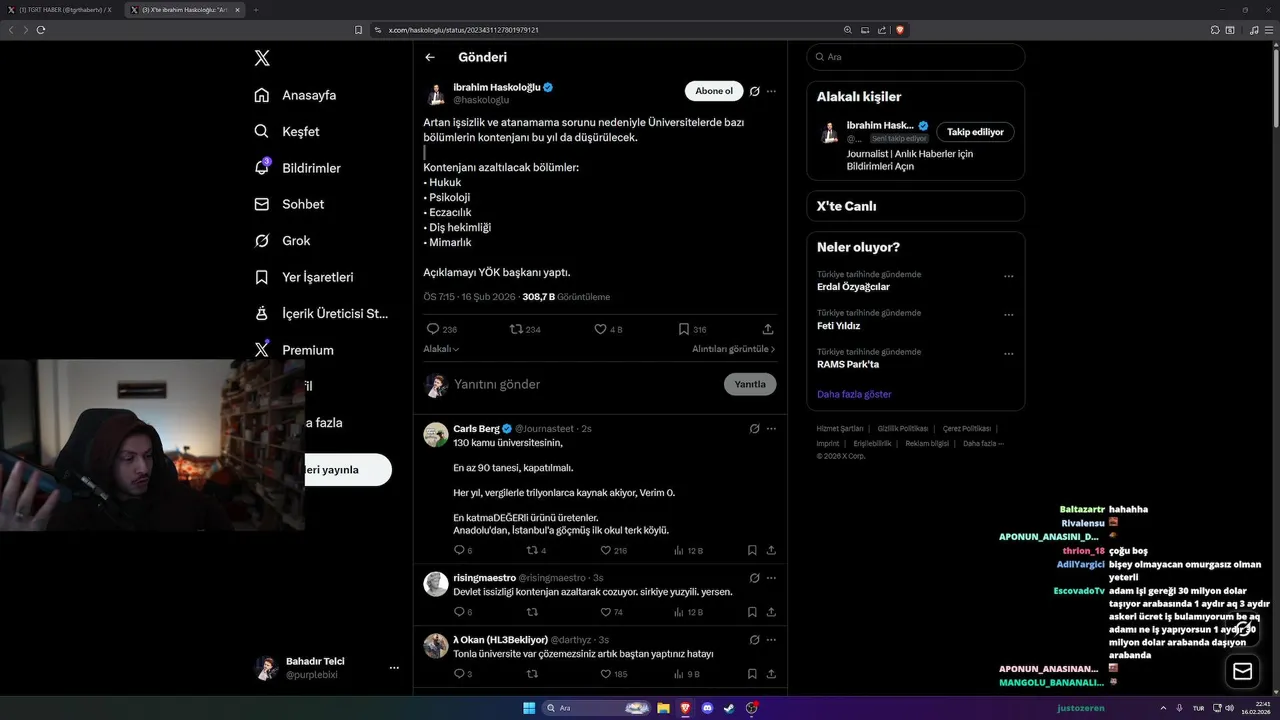1280x720 pixels.
Task: Open more options for Erdal Özyağcılar trend
Action: [x=1008, y=276]
